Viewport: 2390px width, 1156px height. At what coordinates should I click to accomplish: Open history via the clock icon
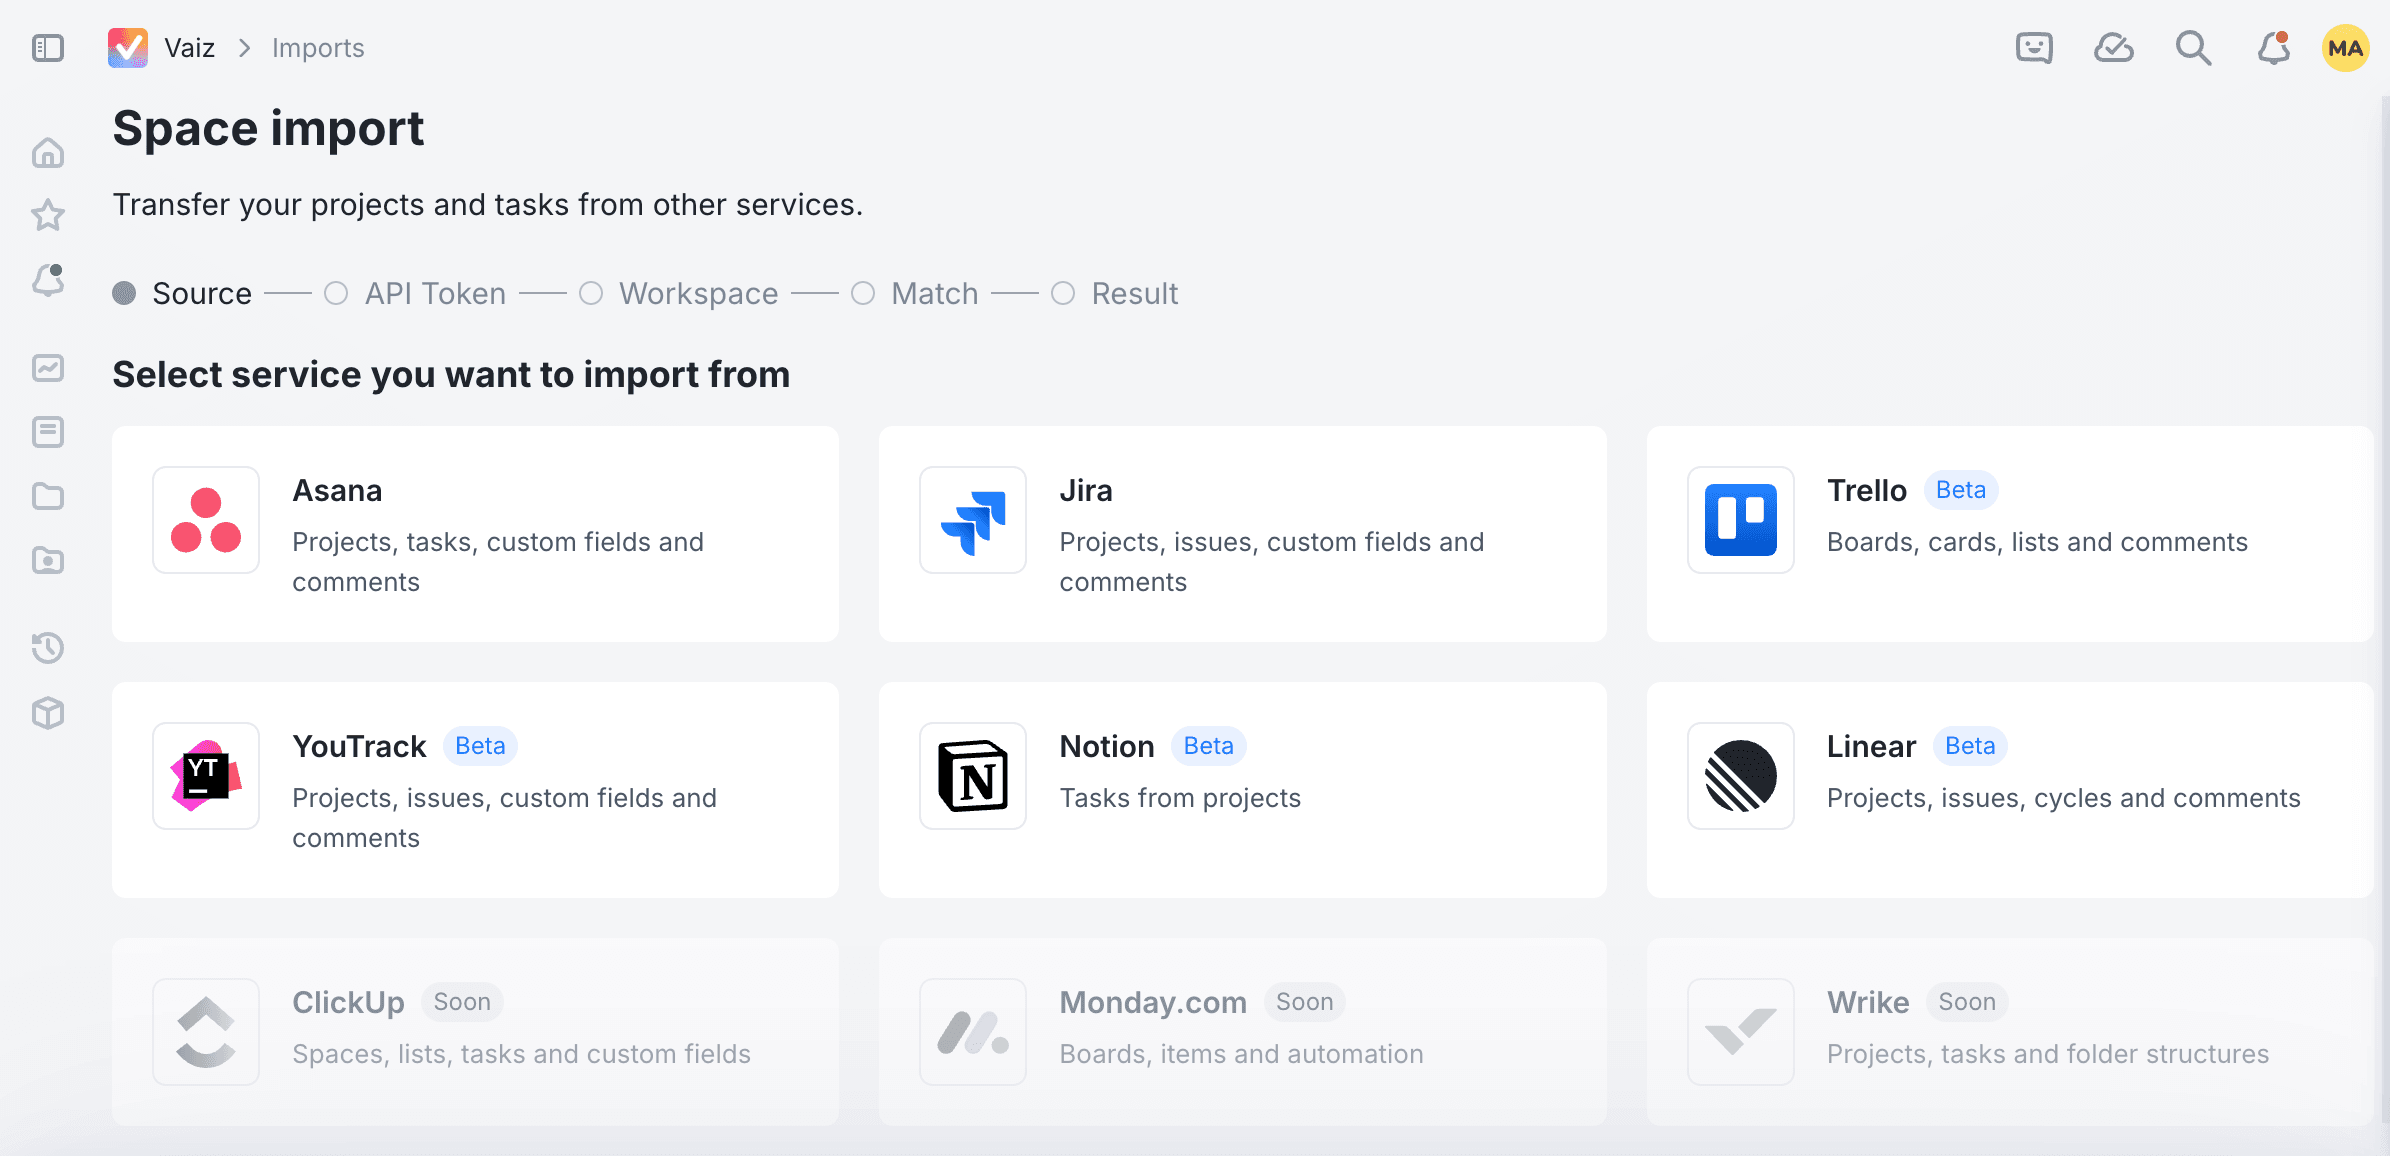(47, 648)
